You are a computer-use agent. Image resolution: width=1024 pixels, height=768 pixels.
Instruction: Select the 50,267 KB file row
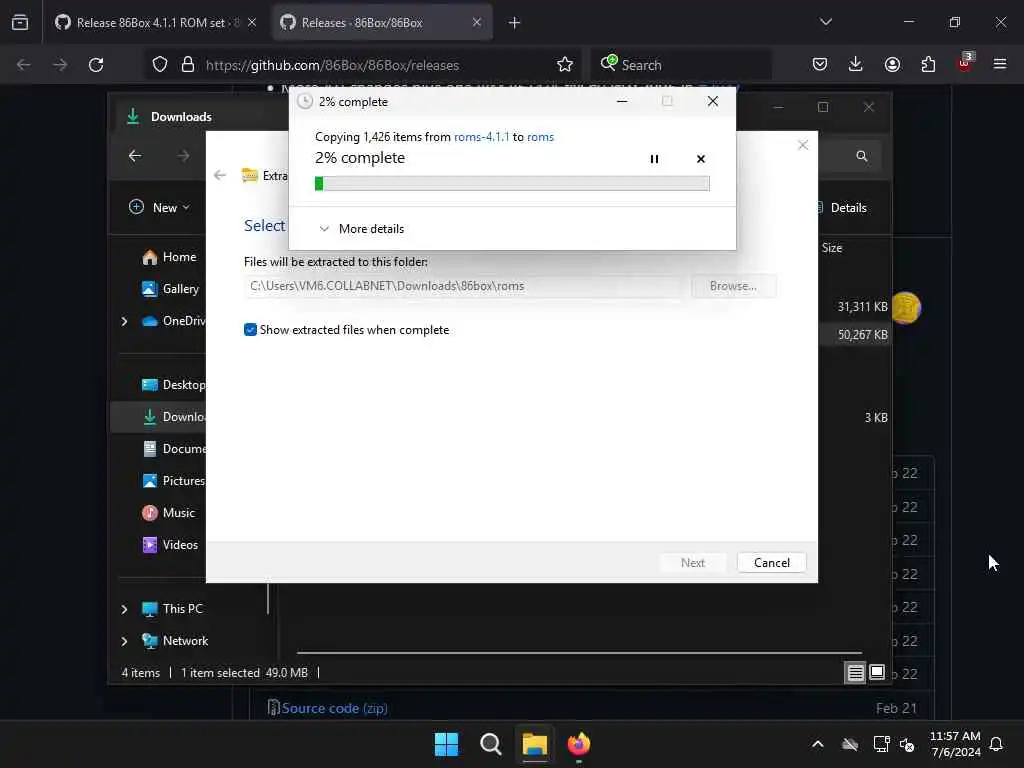click(855, 334)
